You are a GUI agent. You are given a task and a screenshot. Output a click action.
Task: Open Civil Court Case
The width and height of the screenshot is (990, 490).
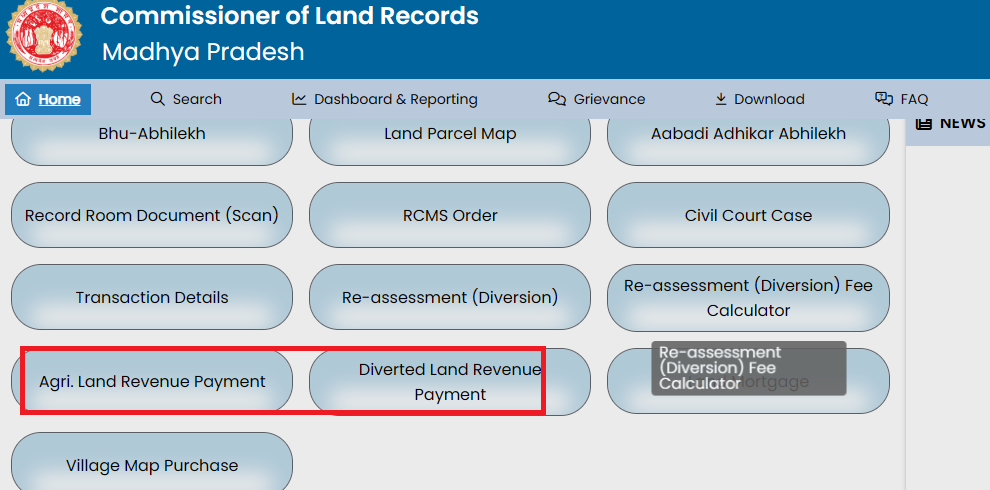point(748,215)
